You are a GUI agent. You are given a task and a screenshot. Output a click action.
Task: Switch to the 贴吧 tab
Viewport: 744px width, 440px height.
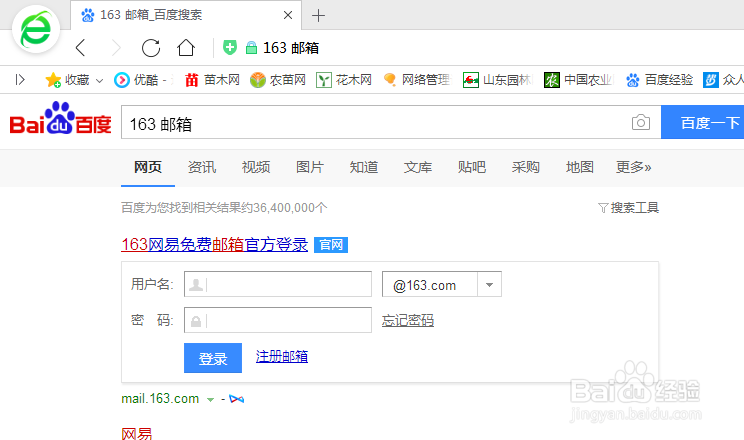click(472, 167)
